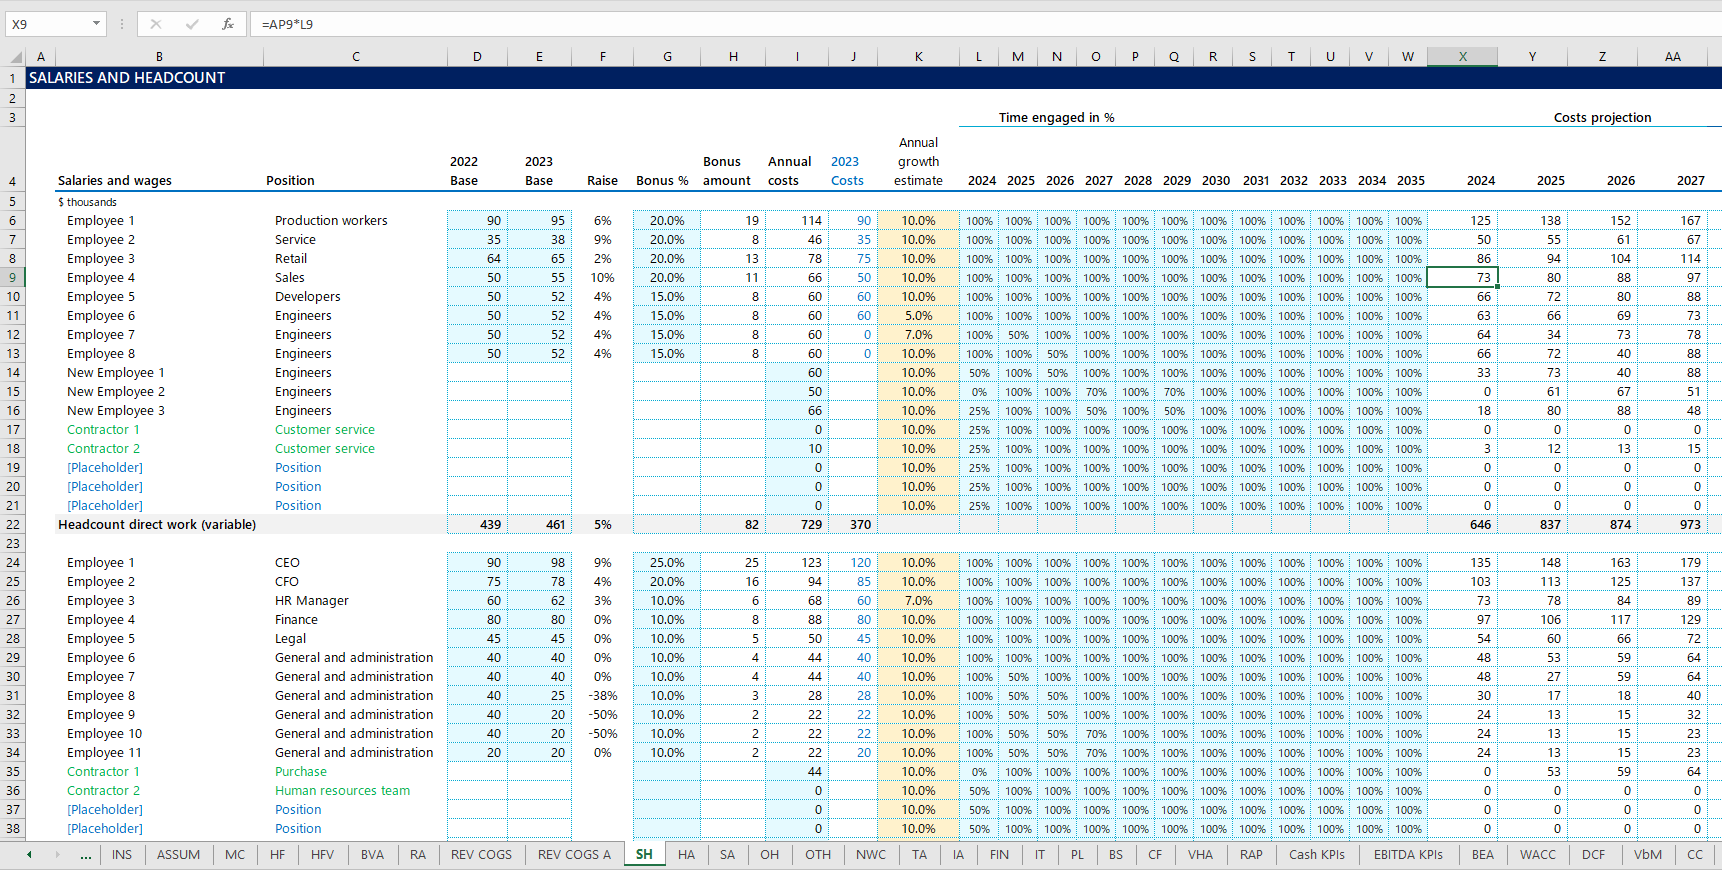The height and width of the screenshot is (870, 1722).
Task: Click the next sheet tab arrow
Action: pyautogui.click(x=57, y=855)
